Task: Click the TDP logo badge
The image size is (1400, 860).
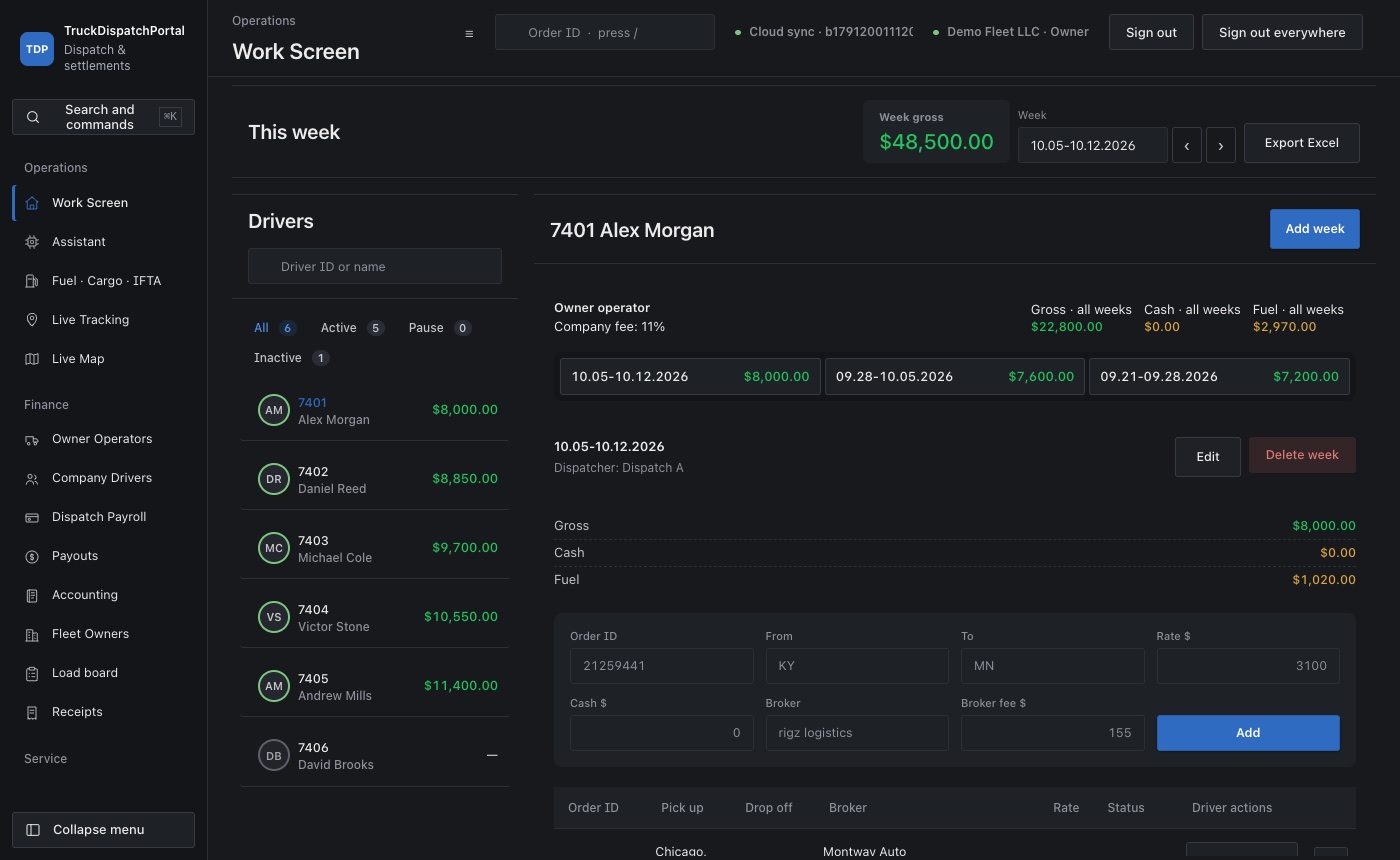Action: (37, 48)
